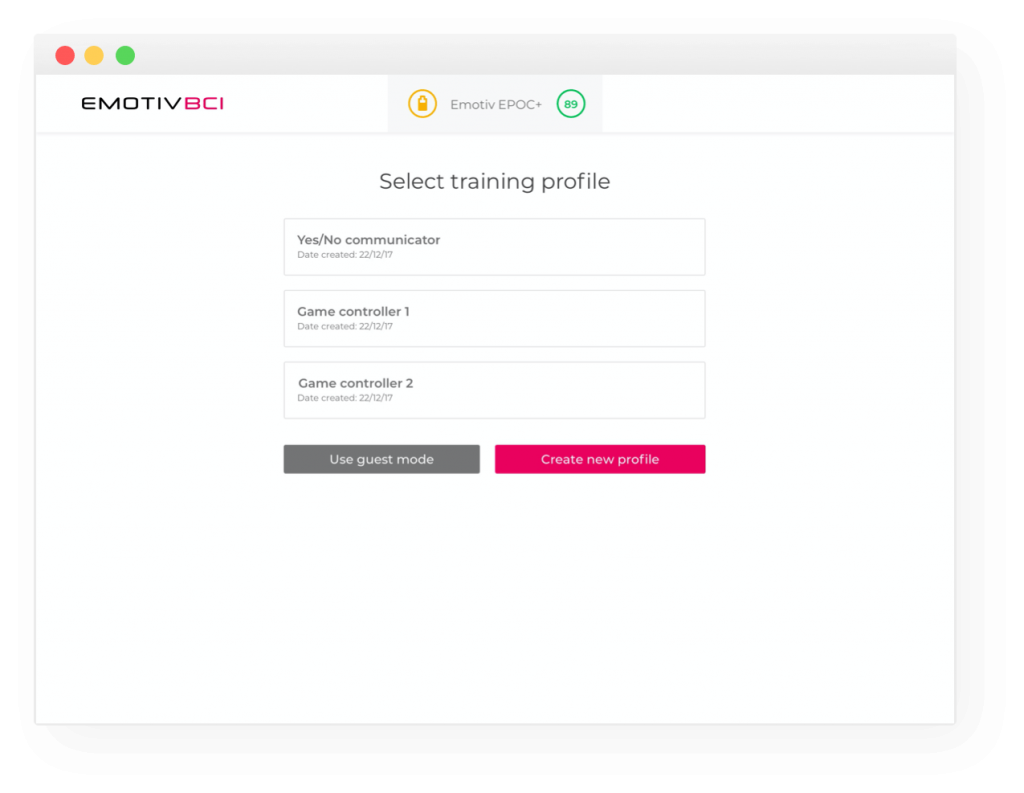Click the Select training profile heading
The image size is (1024, 793).
494,182
